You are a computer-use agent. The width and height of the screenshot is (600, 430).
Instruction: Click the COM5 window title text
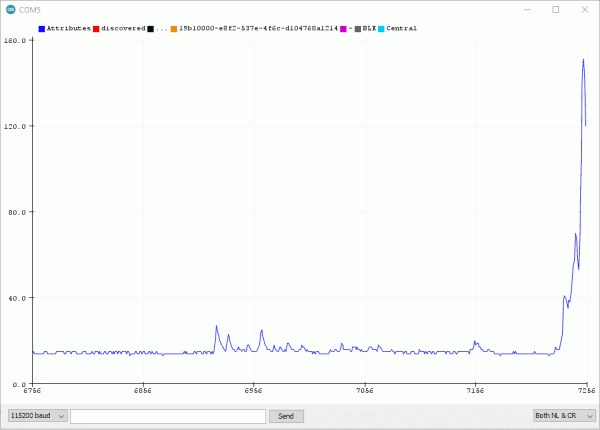30,10
